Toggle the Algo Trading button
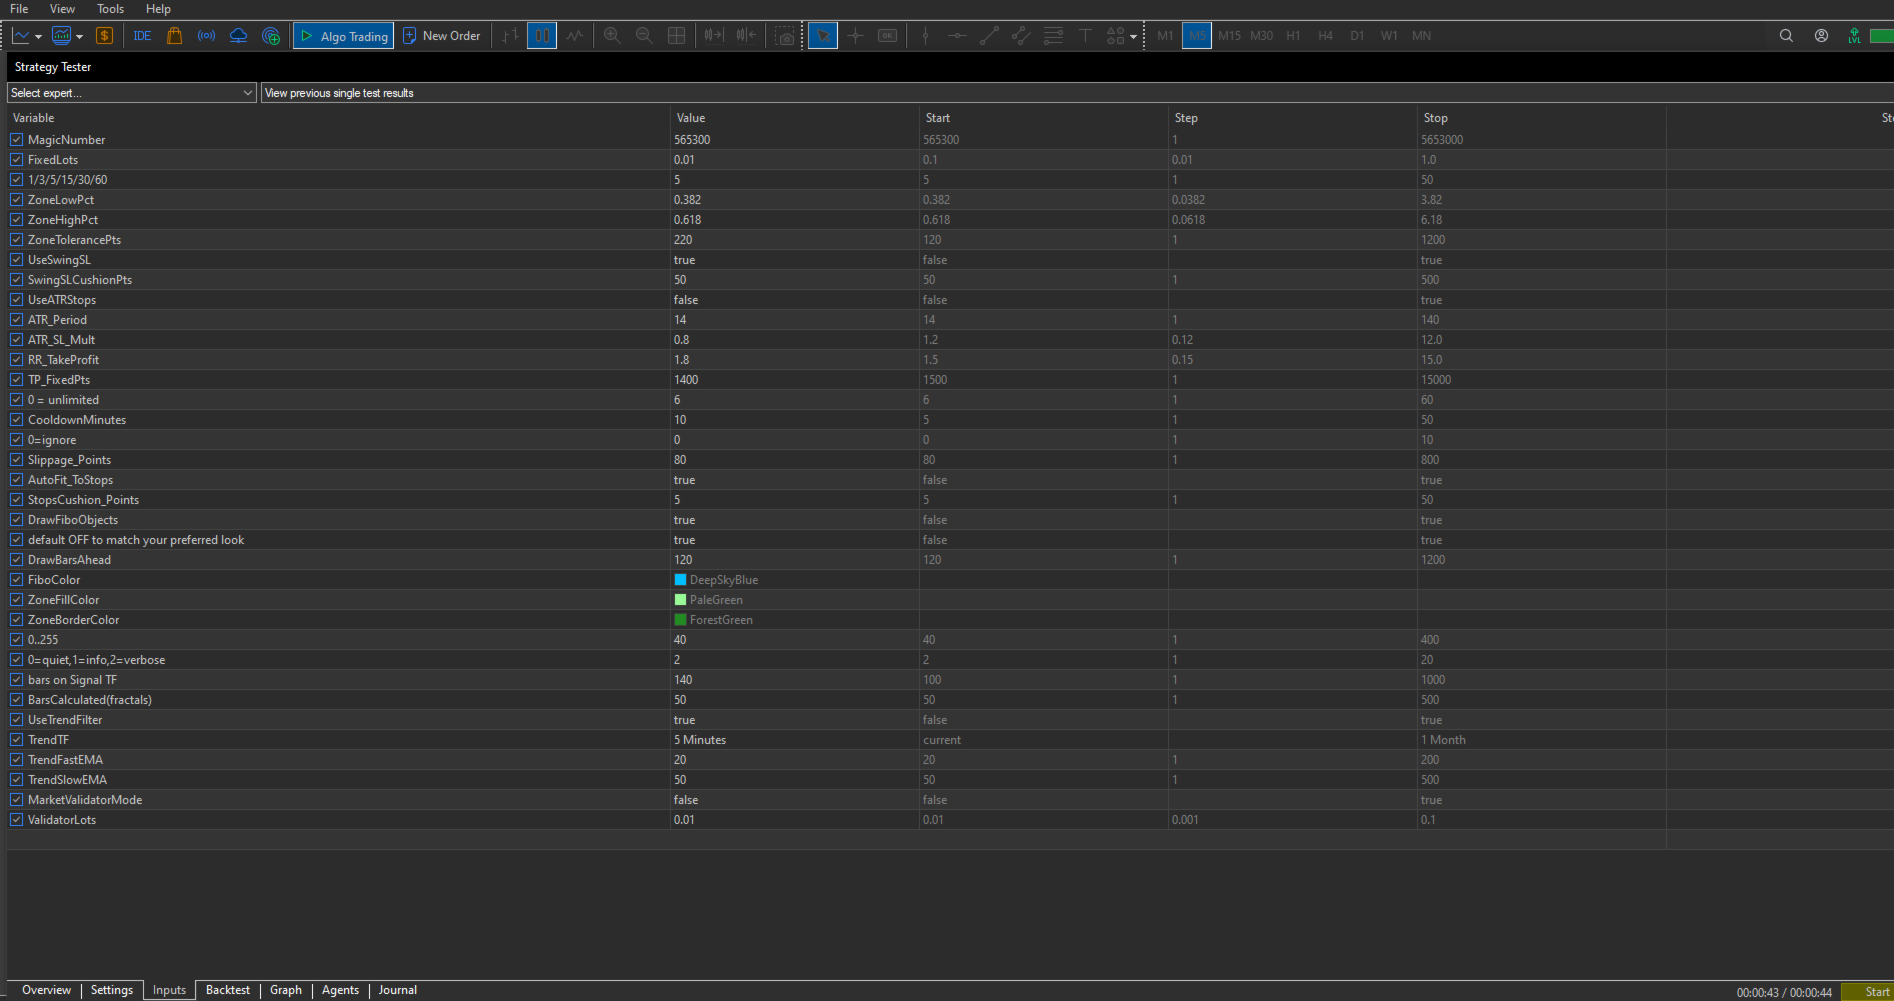Screen dimensions: 1894x1001 343,36
